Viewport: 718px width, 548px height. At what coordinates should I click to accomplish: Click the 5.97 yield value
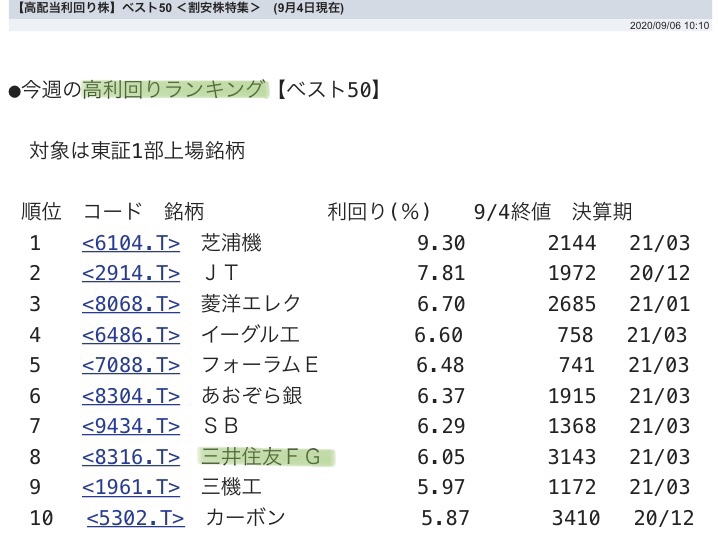click(x=441, y=487)
